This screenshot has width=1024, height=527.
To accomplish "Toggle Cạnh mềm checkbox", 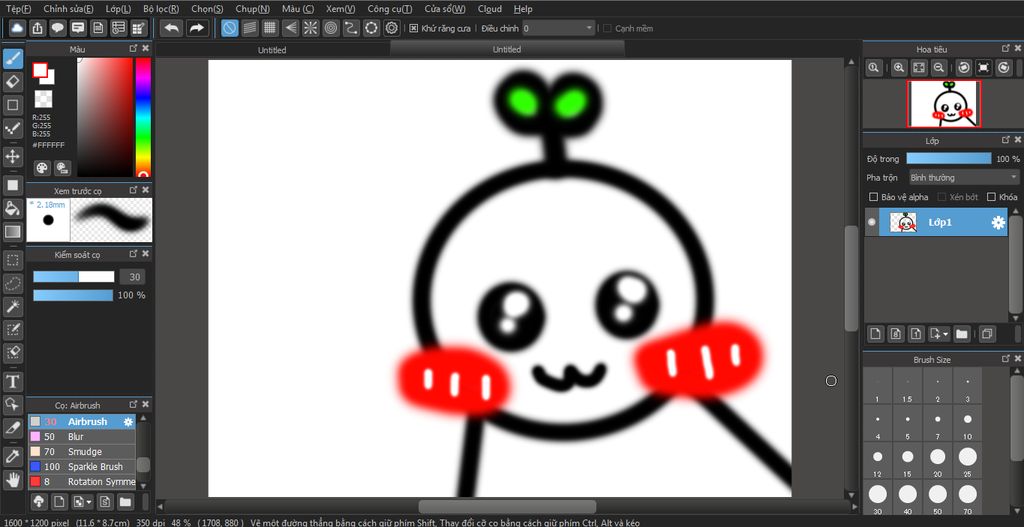I will [607, 28].
